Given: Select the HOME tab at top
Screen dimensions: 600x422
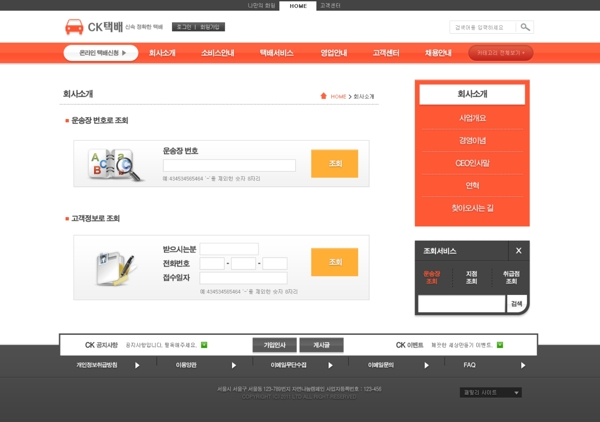Looking at the screenshot, I should click(x=298, y=6).
